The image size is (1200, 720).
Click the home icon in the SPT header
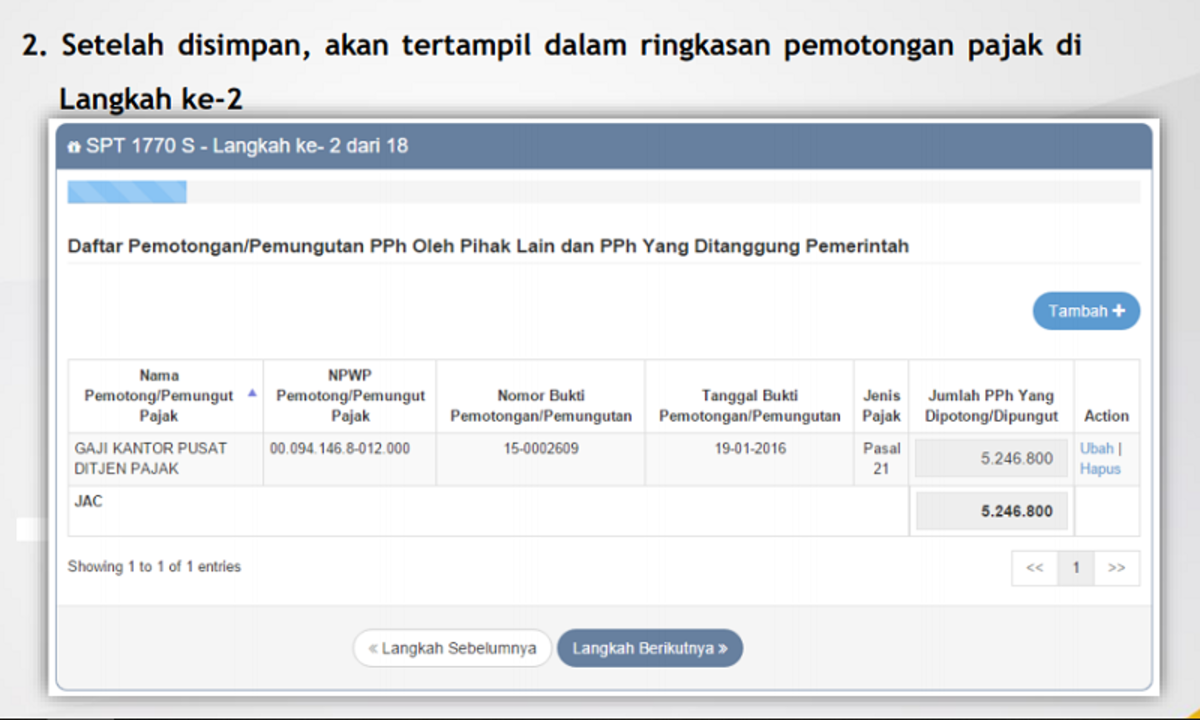pyautogui.click(x=74, y=147)
